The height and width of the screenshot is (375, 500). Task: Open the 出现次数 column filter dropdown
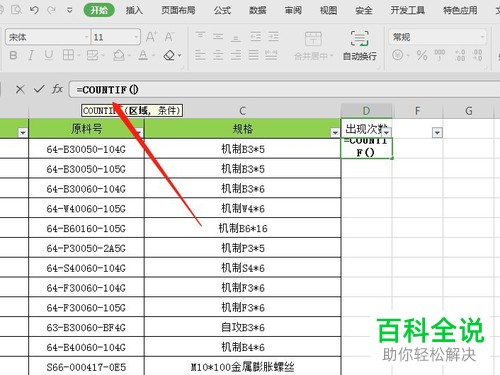(x=387, y=132)
